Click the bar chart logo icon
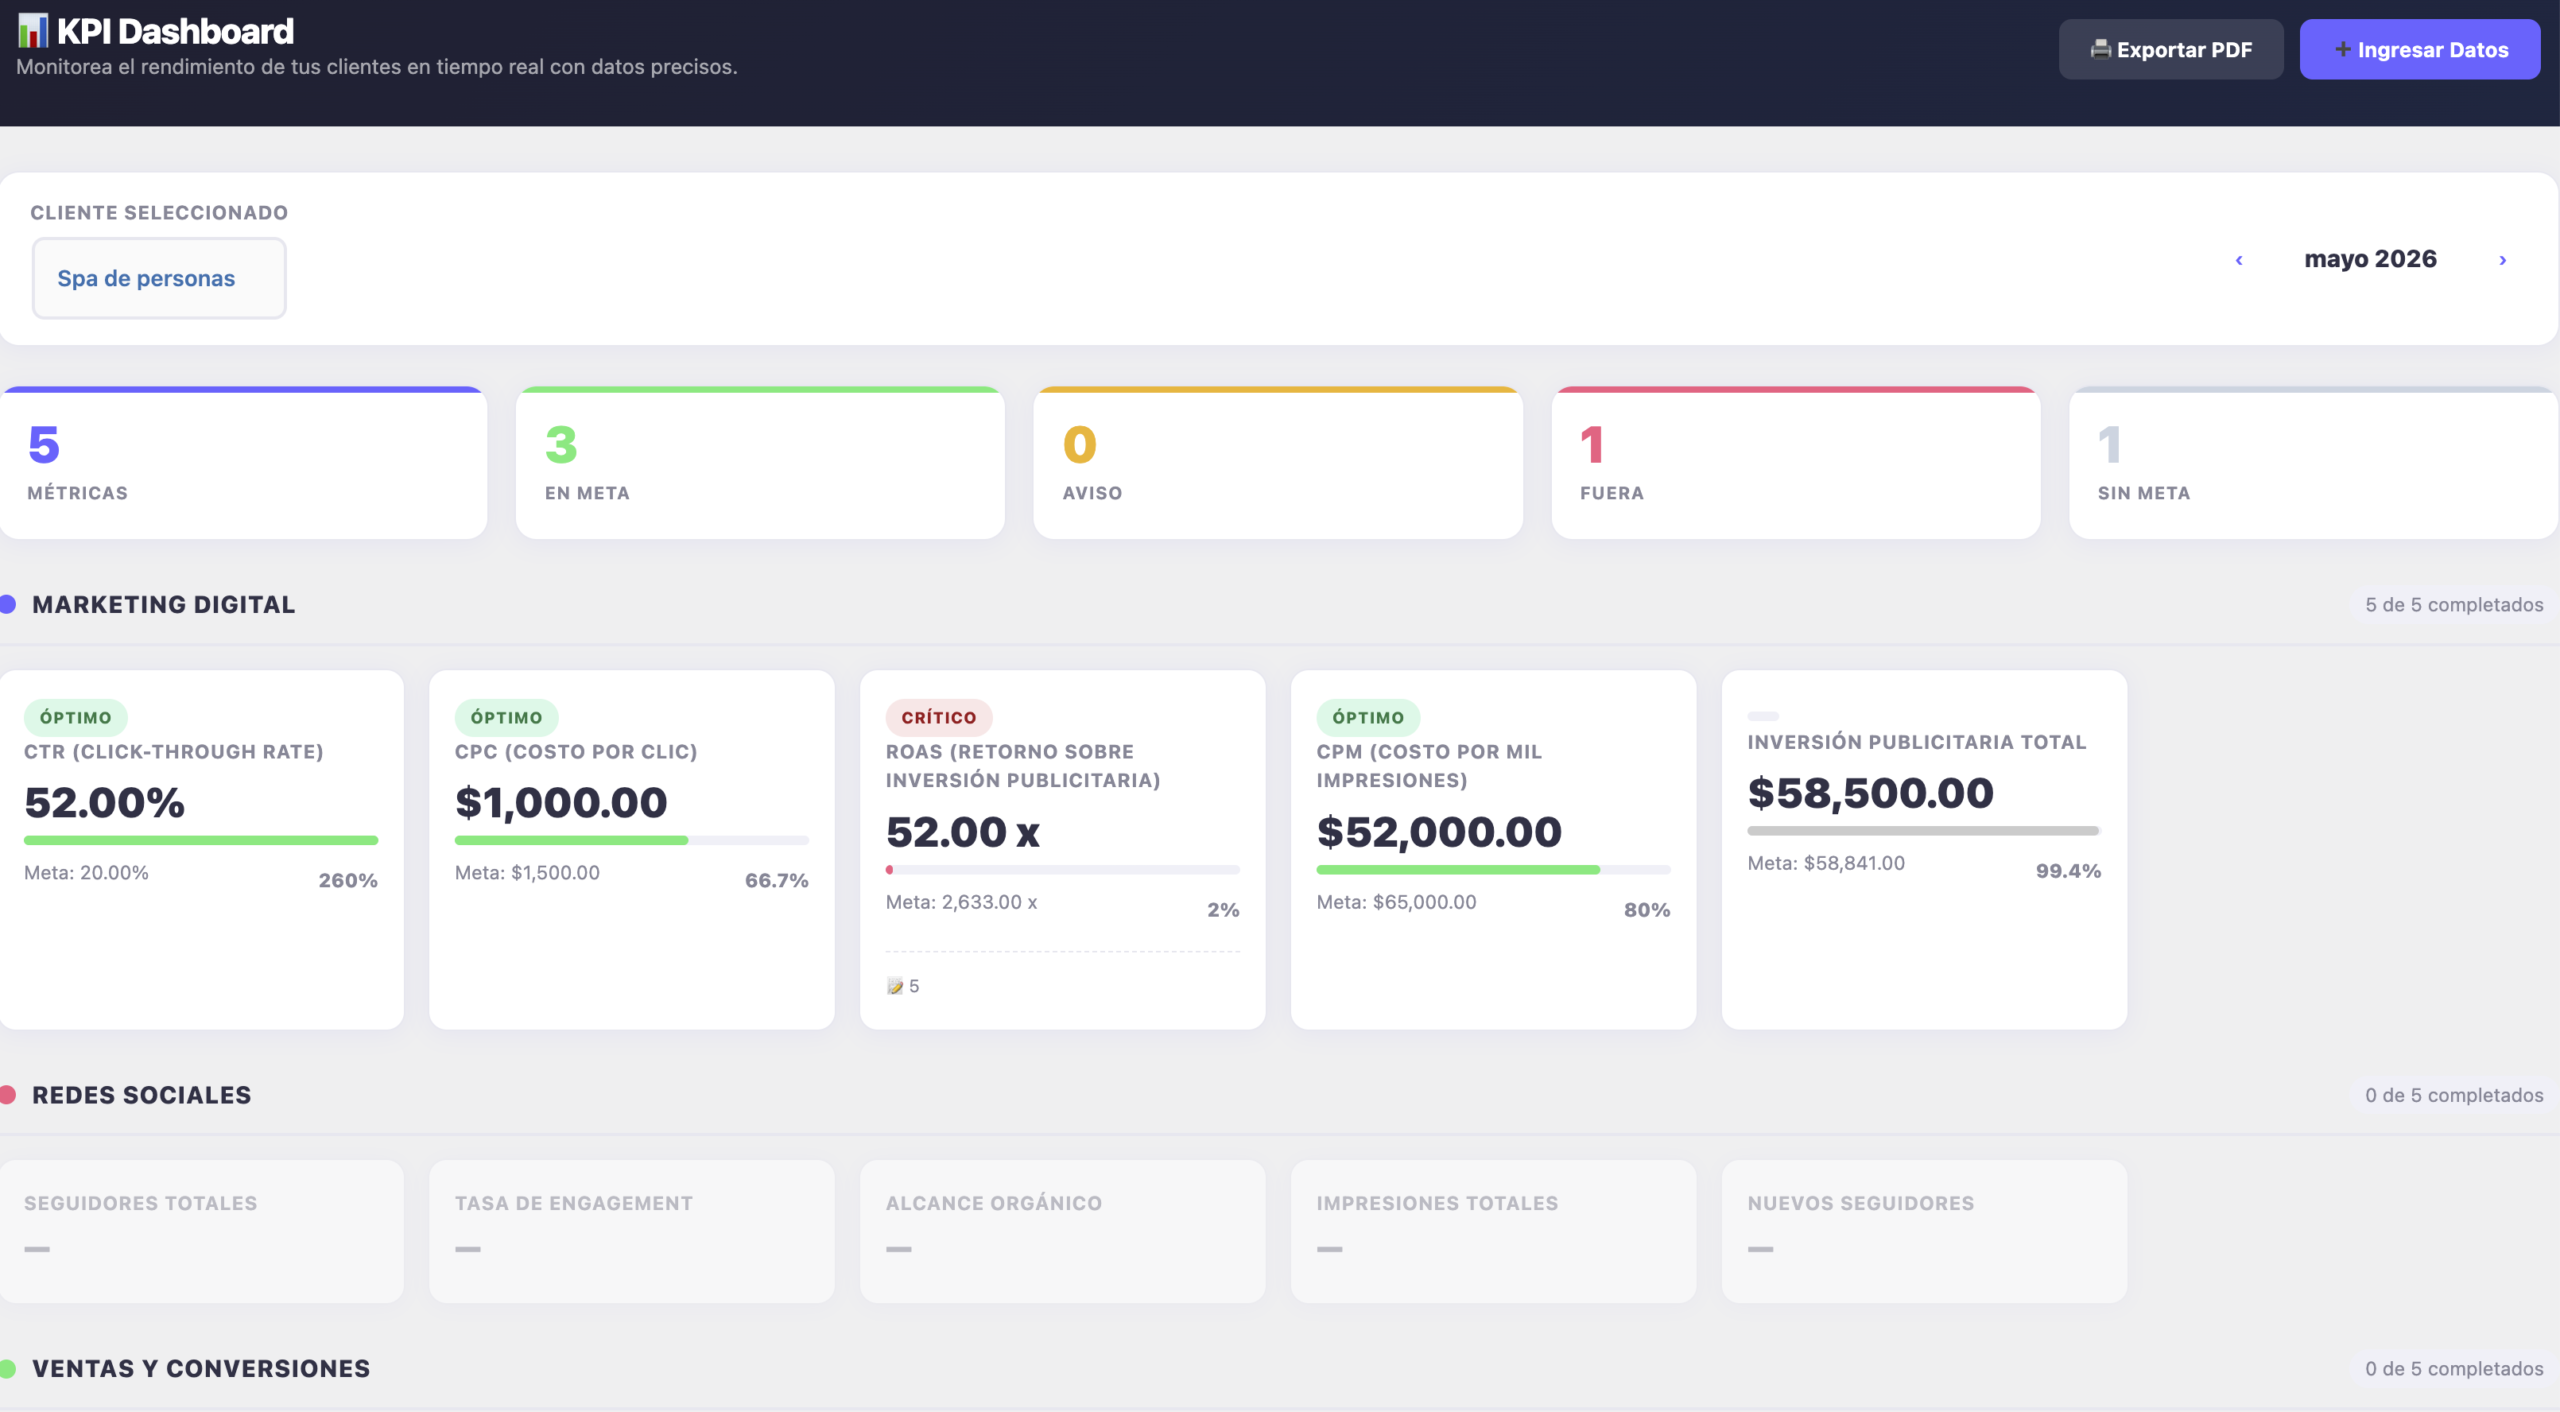This screenshot has height=1412, width=2560. click(33, 31)
